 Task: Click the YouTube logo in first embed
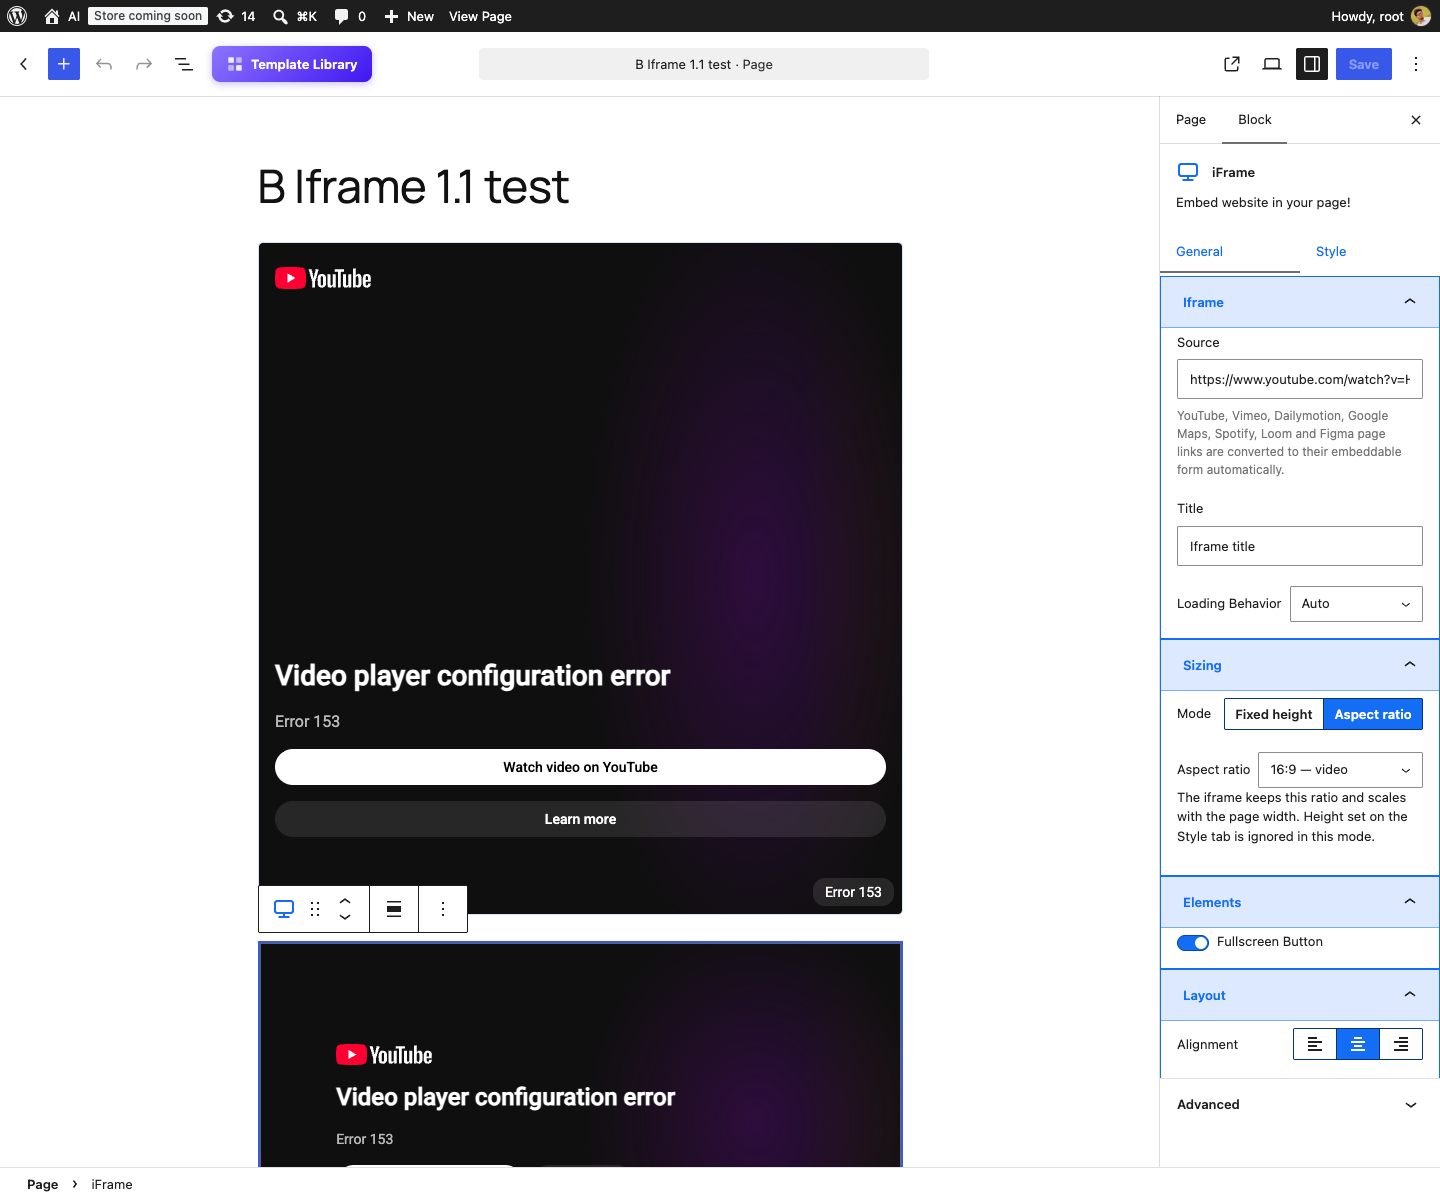(x=323, y=279)
